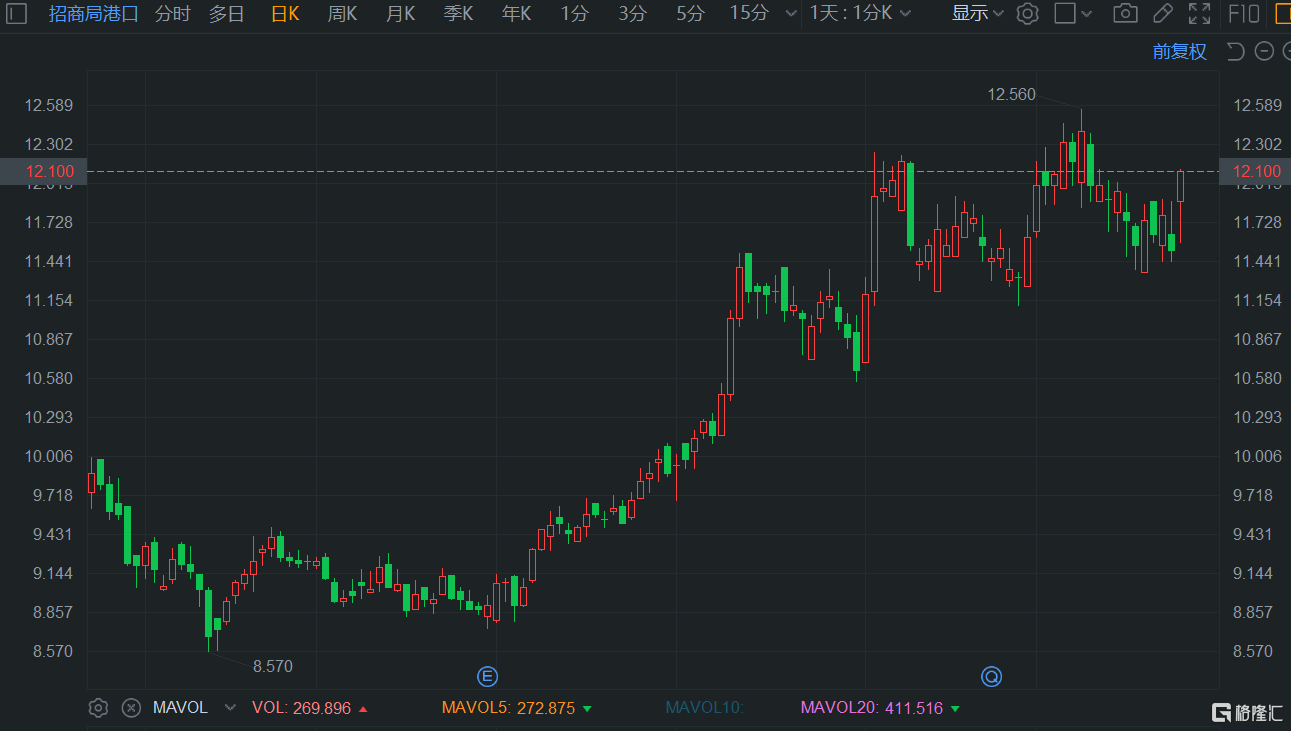This screenshot has height=731, width=1291.
Task: Switch to the 多日 tab
Action: pos(226,14)
